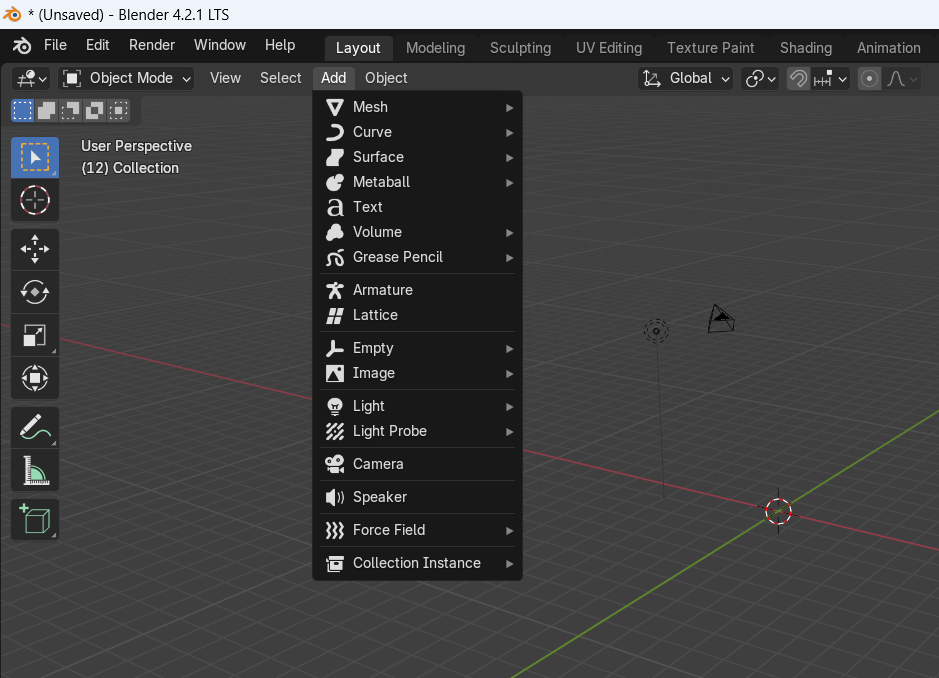Select the Rotate tool

coord(35,292)
